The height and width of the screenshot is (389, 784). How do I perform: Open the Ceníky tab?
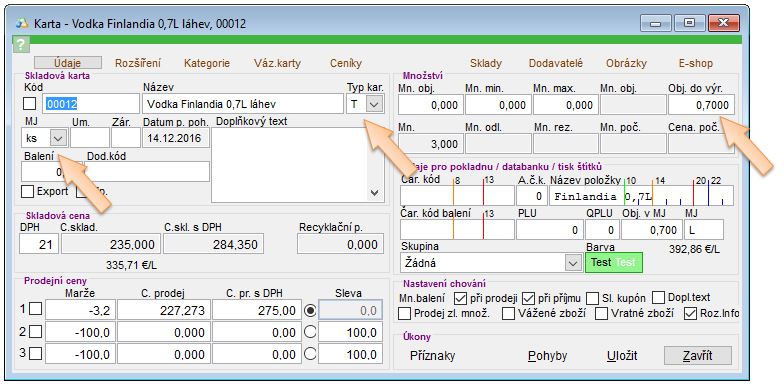point(346,64)
